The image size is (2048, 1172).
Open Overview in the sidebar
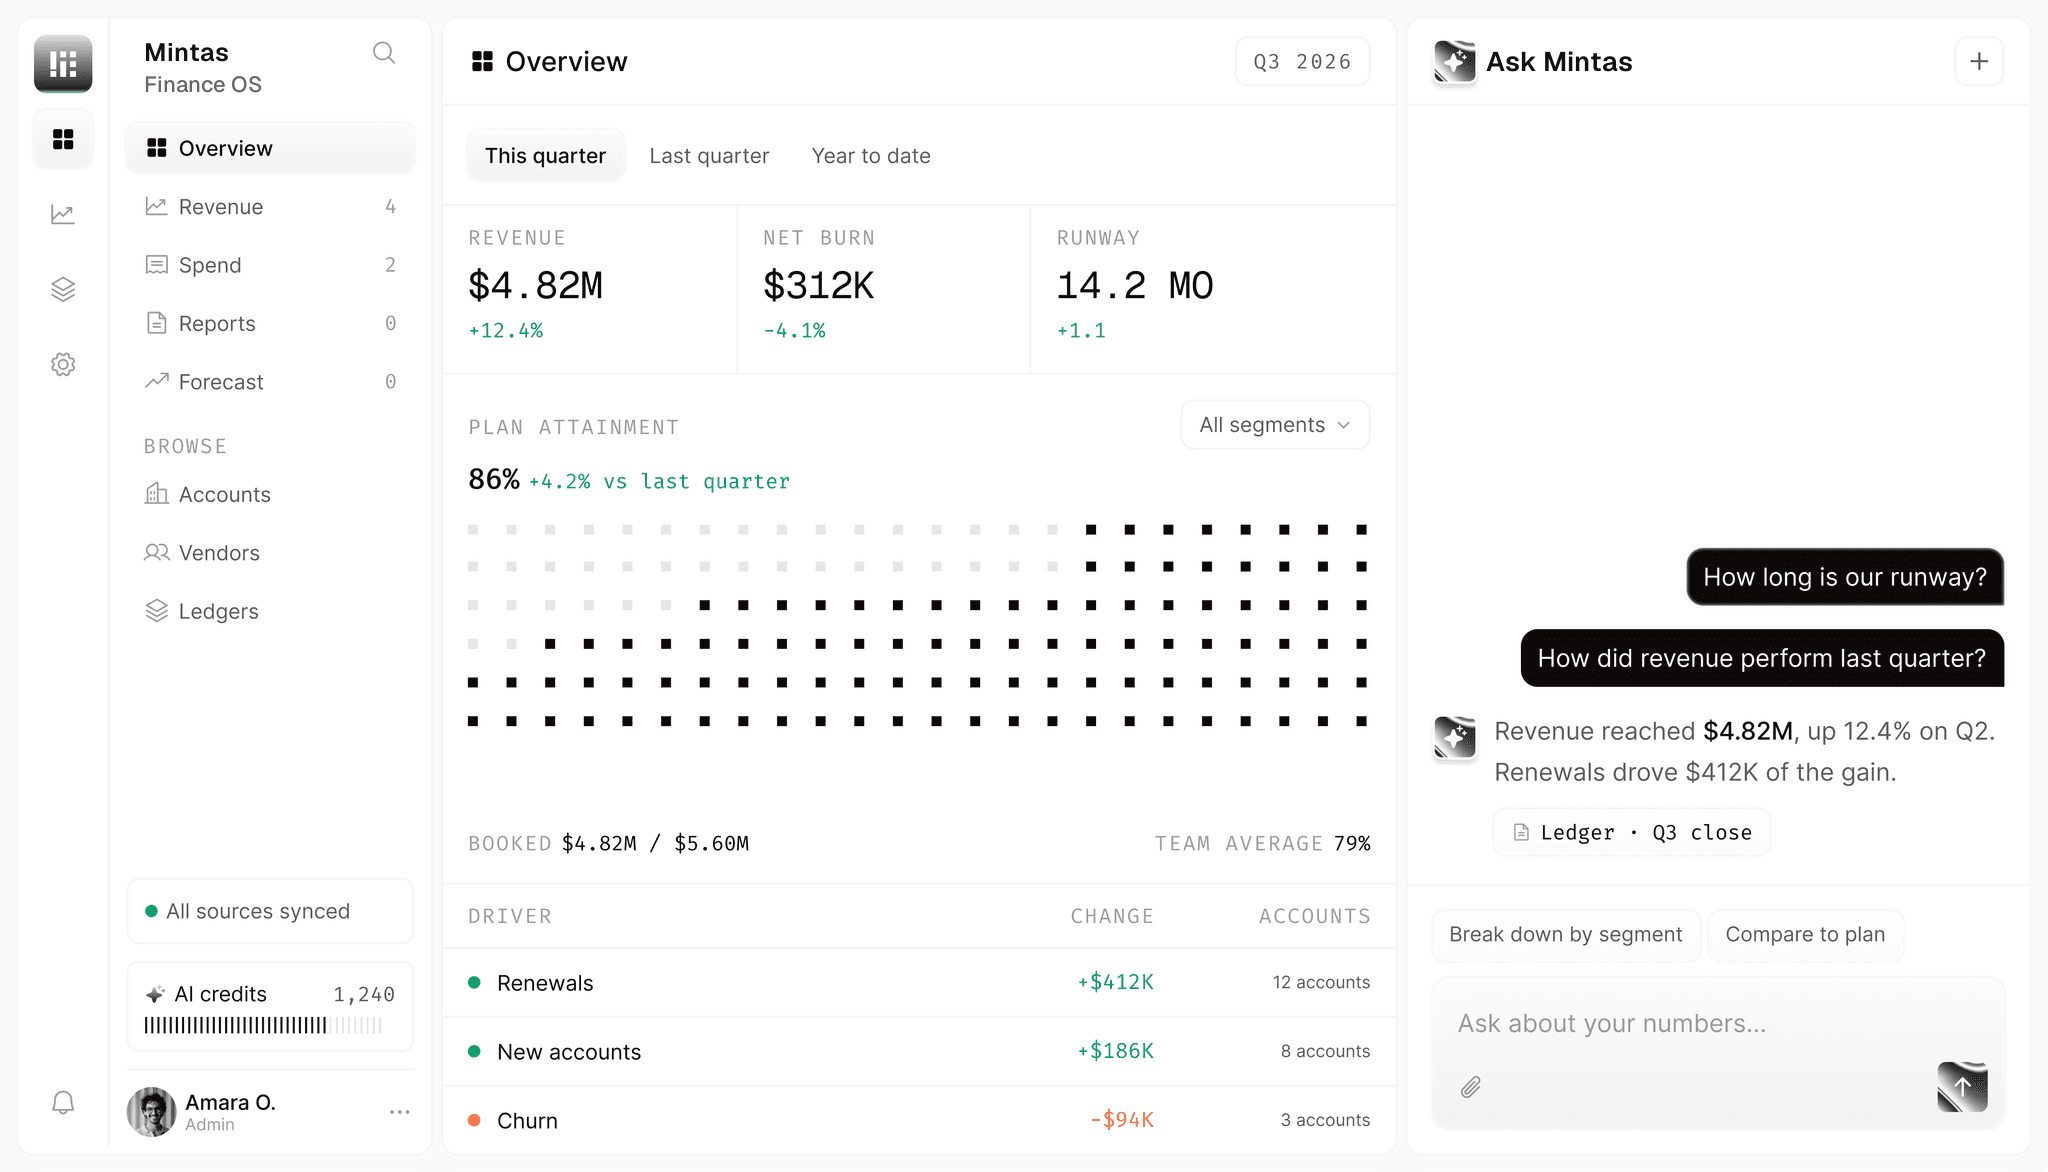click(x=271, y=148)
